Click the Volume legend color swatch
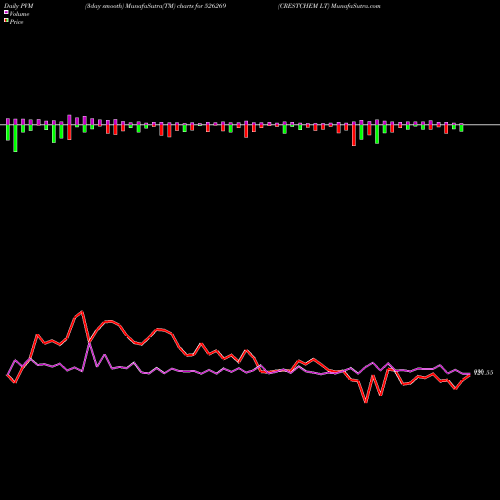500x500 pixels. coord(6,13)
